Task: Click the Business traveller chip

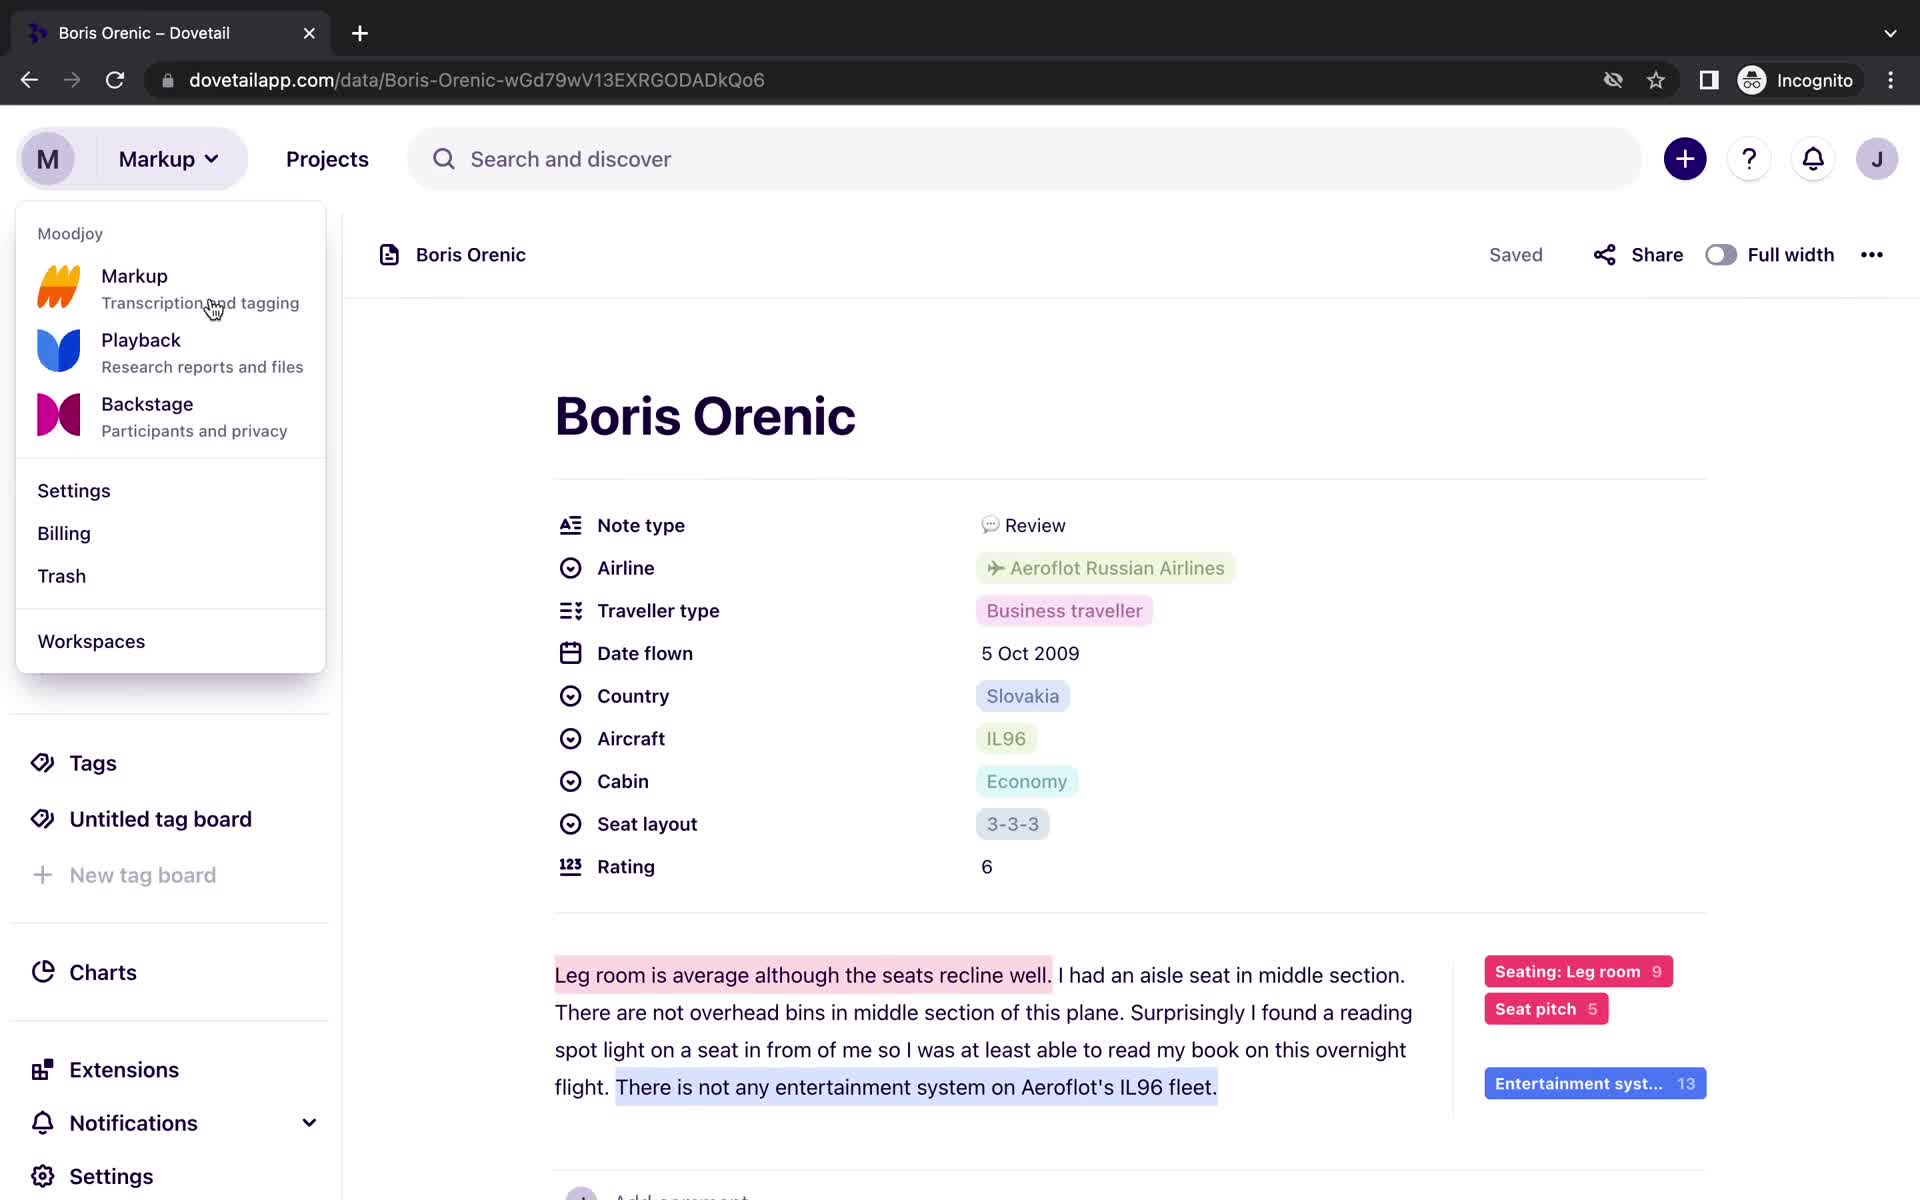Action: [x=1064, y=610]
